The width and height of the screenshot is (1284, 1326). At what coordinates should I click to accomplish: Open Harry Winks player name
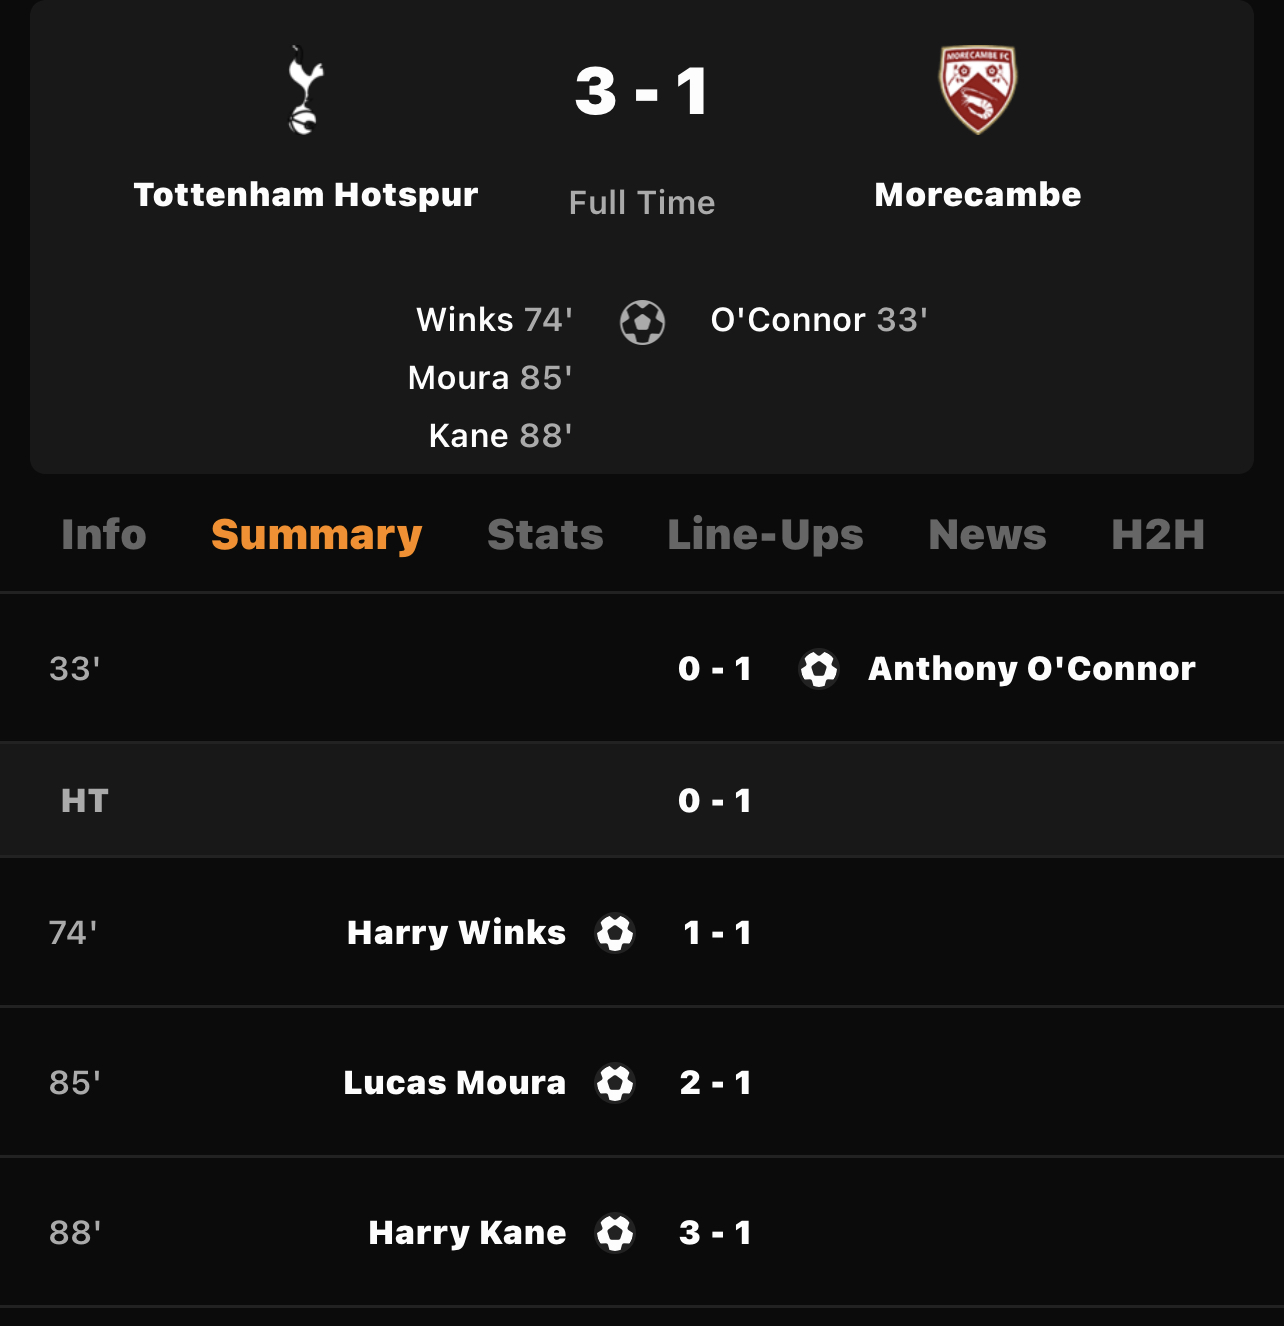pyautogui.click(x=456, y=933)
